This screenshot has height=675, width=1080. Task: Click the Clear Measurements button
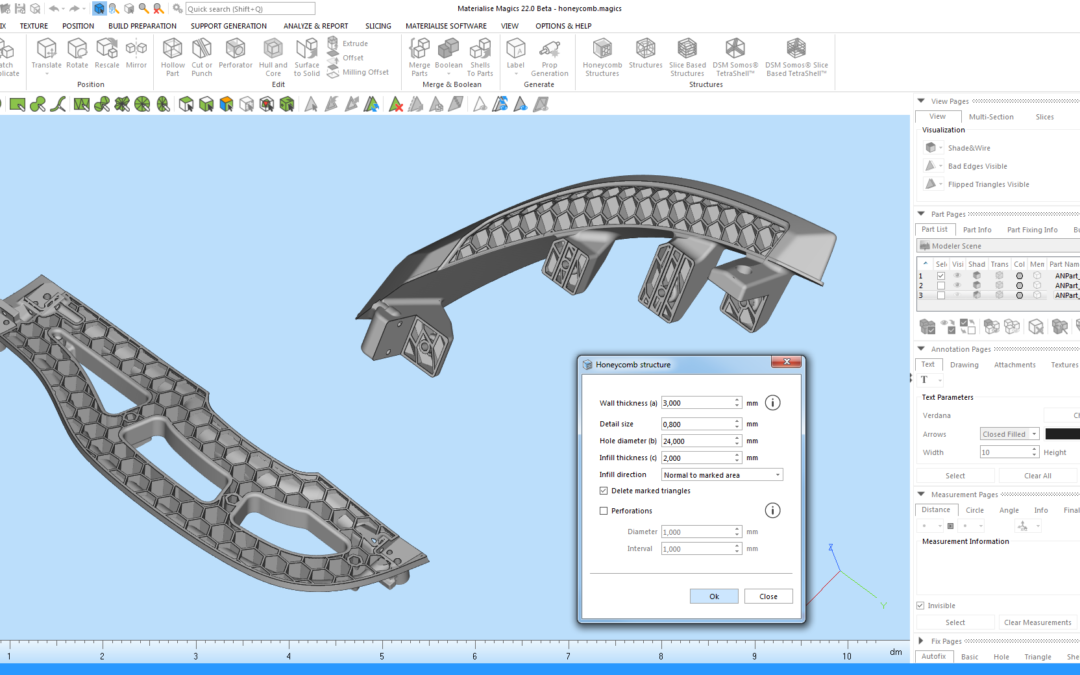pyautogui.click(x=1037, y=623)
